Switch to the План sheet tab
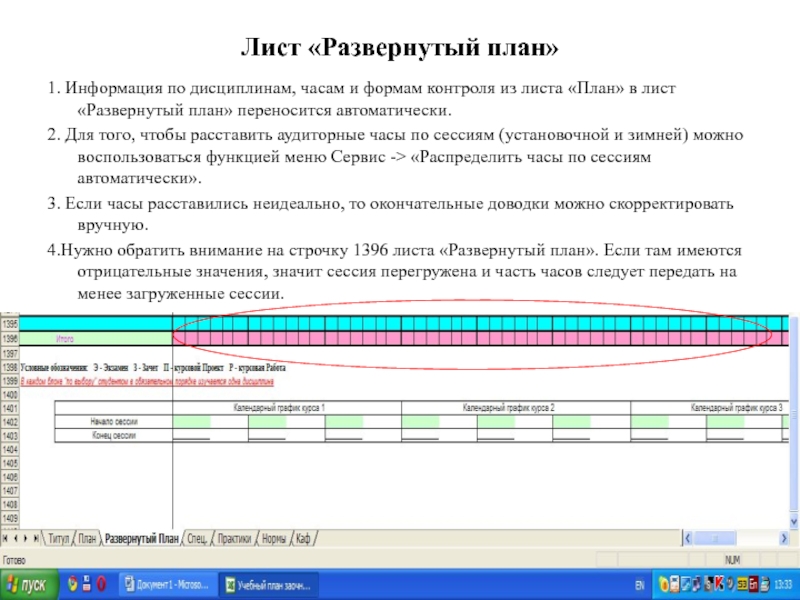Viewport: 800px width, 600px height. [87, 539]
